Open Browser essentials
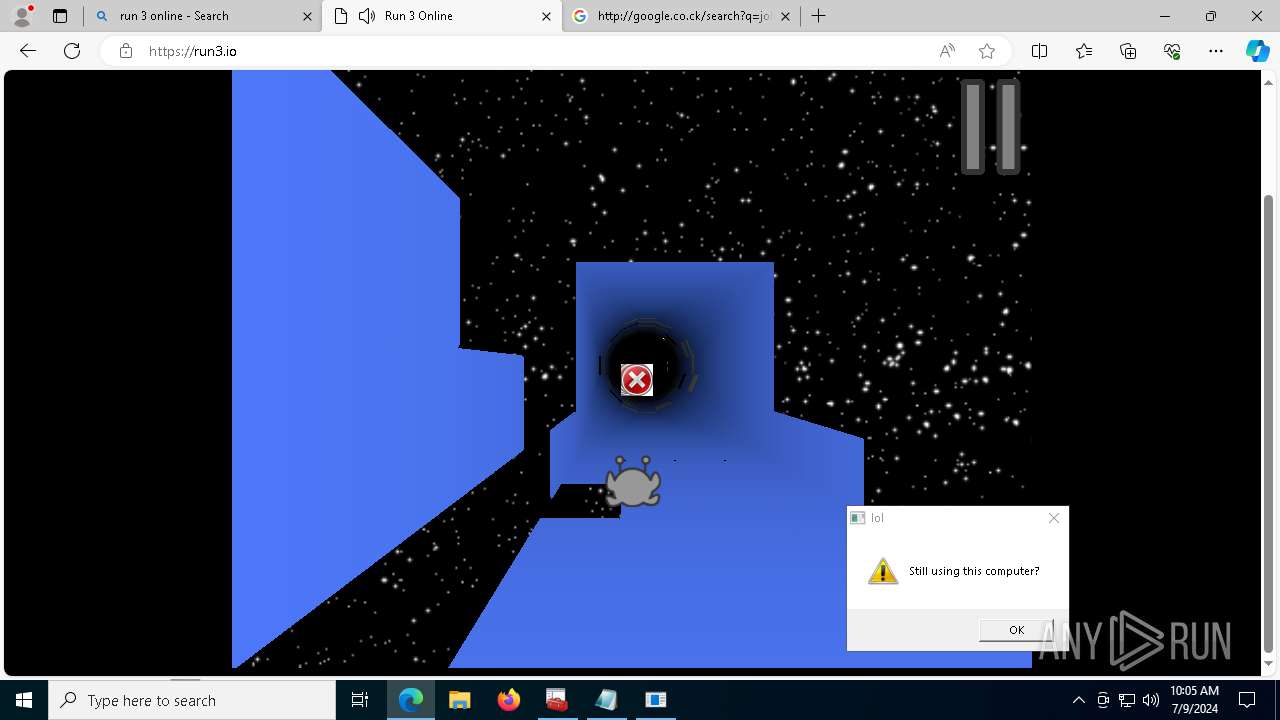Viewport: 1280px width, 720px height. coord(1172,51)
